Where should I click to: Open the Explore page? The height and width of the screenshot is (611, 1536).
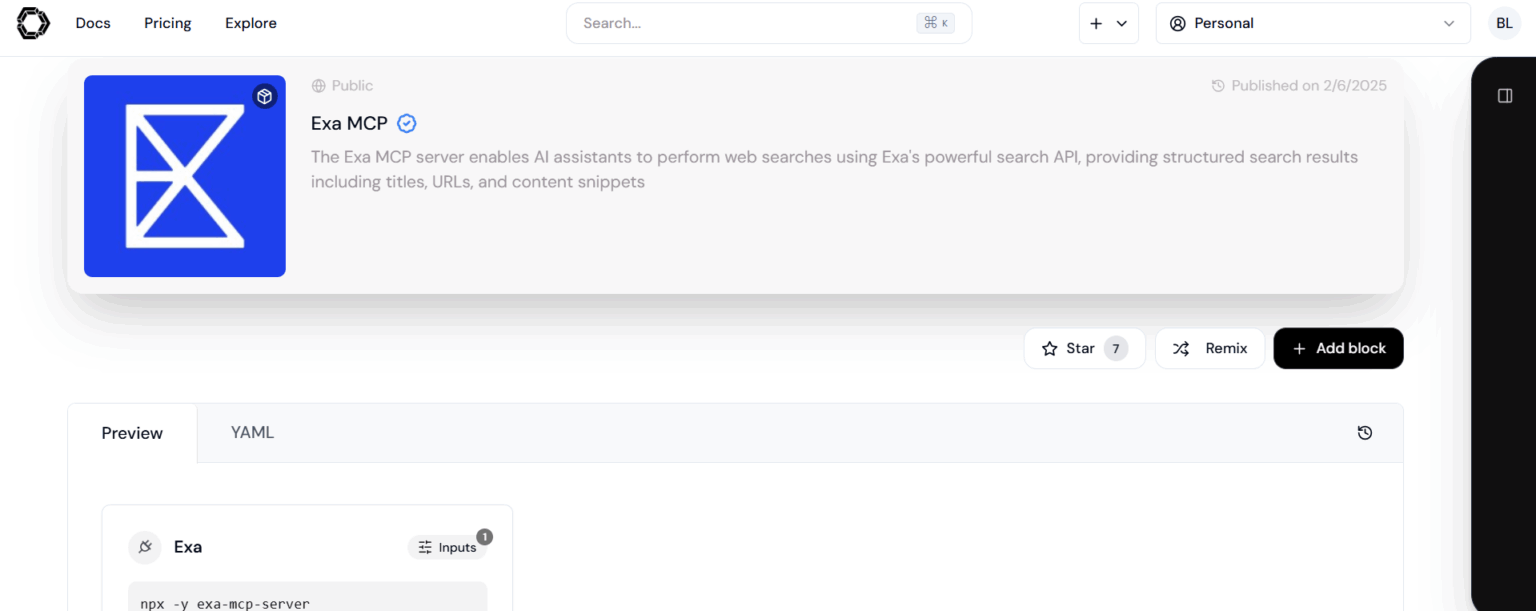251,23
